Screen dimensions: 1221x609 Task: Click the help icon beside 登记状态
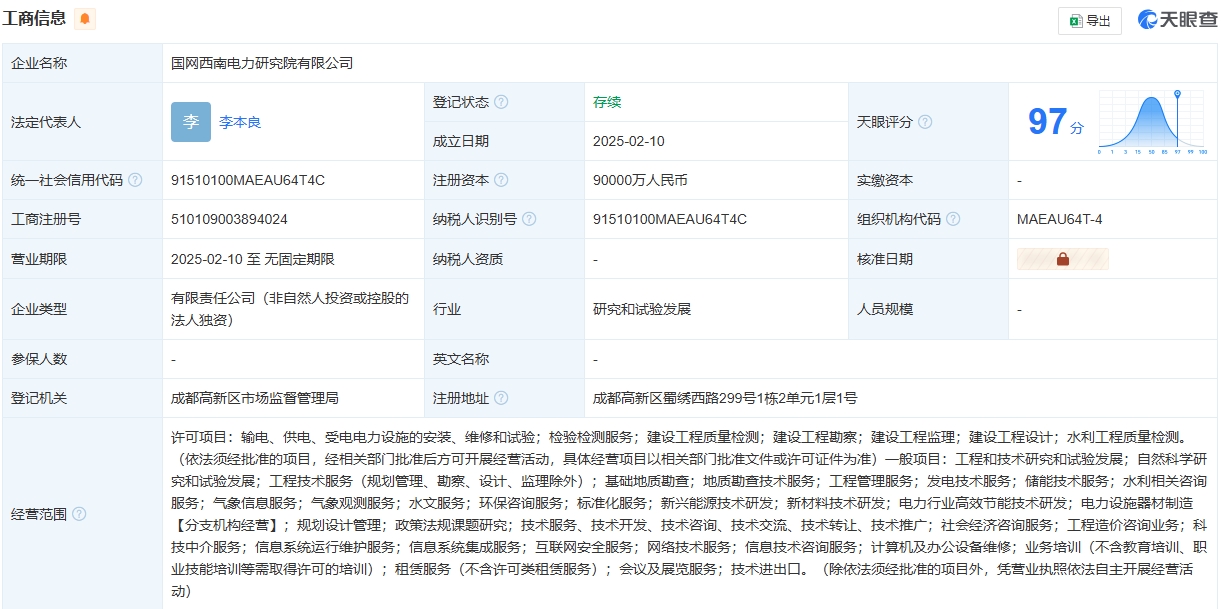click(x=499, y=100)
